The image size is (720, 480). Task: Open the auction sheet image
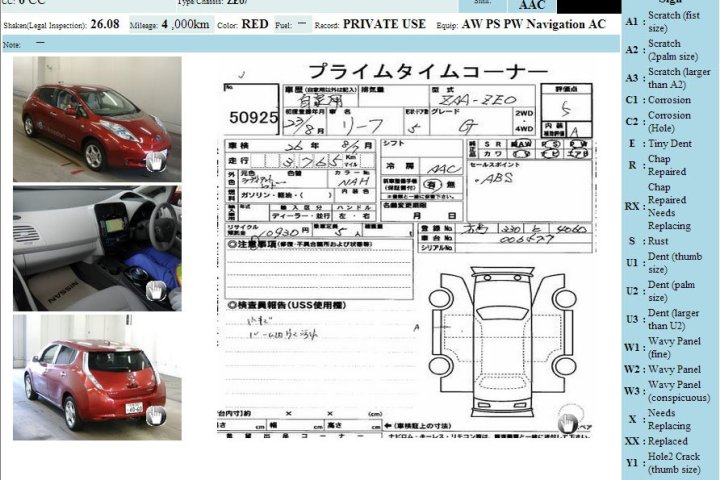click(x=406, y=248)
